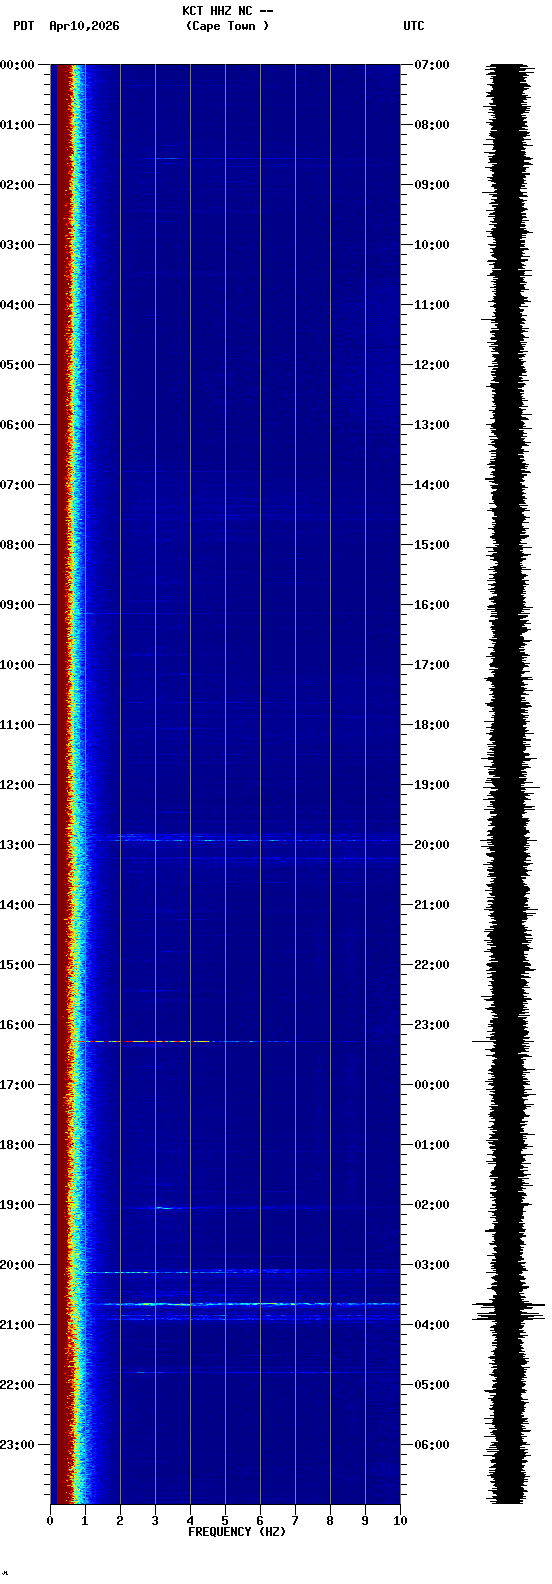Click the 14:00 PDT time label
The height and width of the screenshot is (1584, 552).
18,905
